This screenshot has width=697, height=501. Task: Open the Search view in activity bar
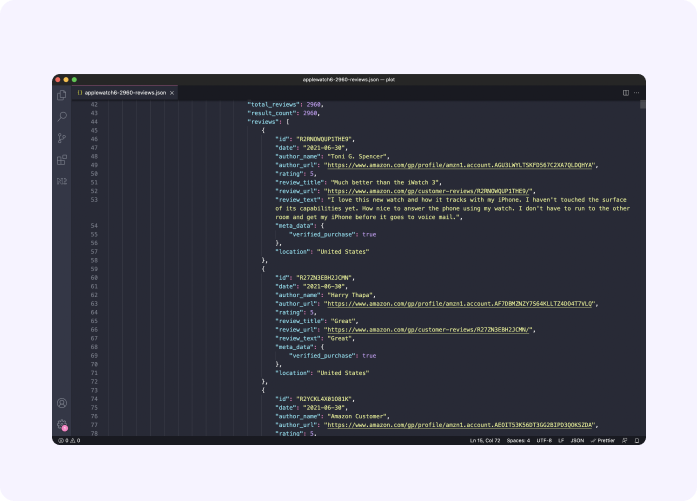[x=62, y=116]
